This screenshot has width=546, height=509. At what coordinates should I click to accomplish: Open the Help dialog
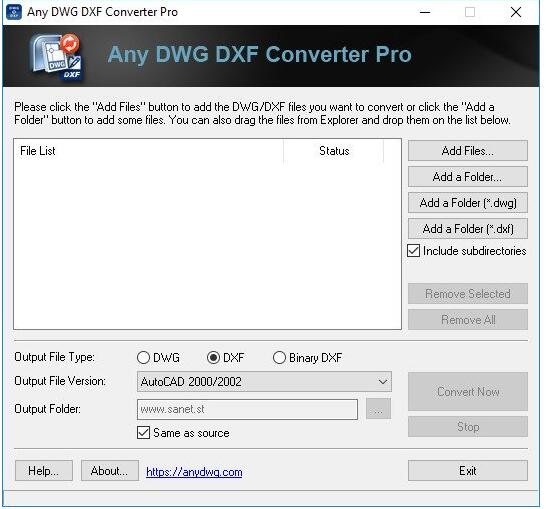[x=44, y=471]
